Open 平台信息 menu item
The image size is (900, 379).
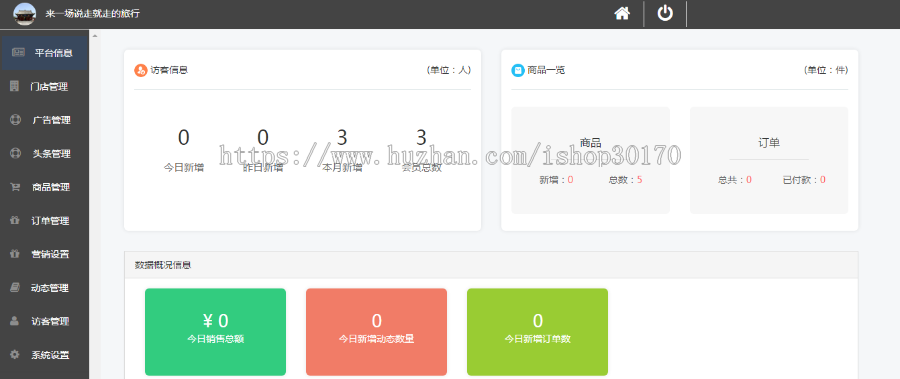(44, 53)
